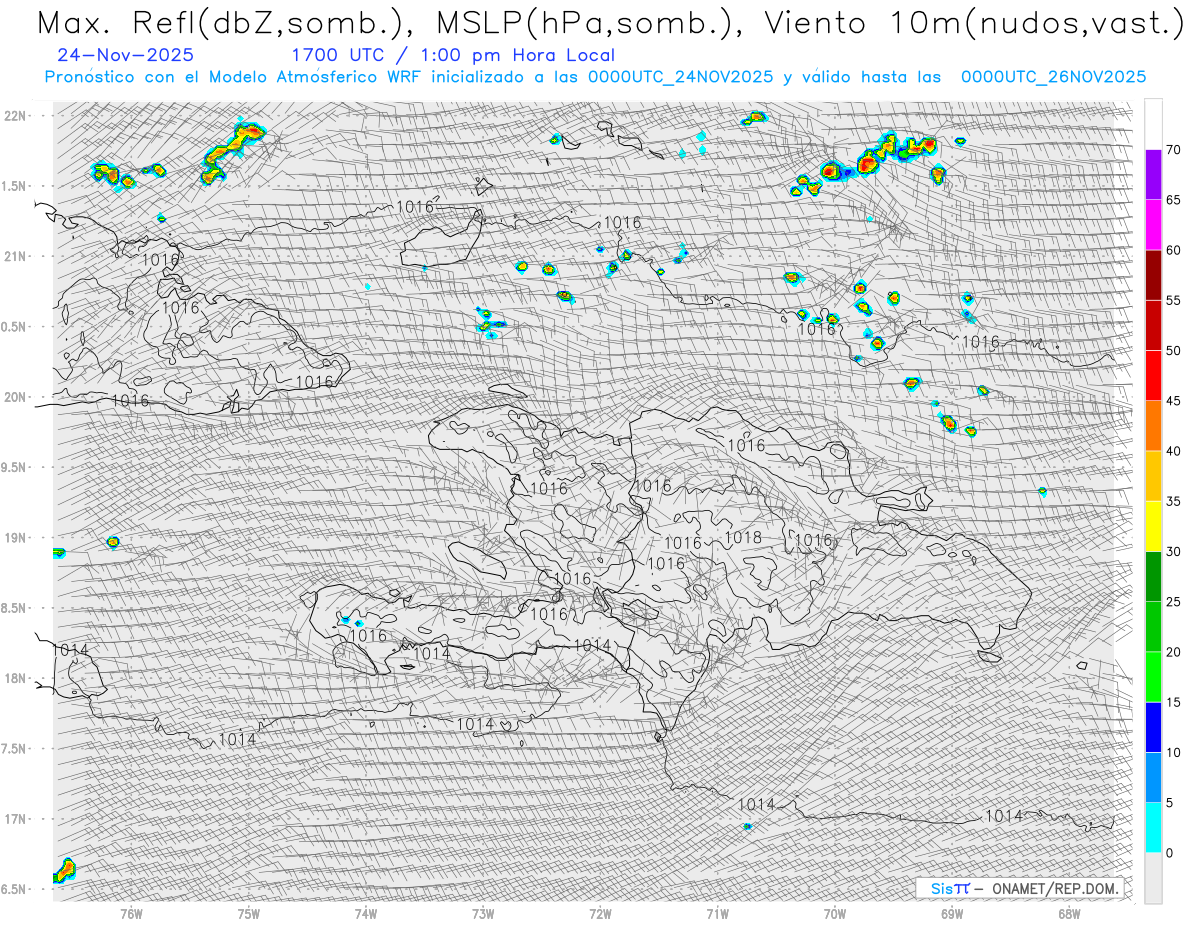This screenshot has width=1200, height=927.
Task: Click the orange 40-45 dBZ colorbar segment
Action: pos(1153,426)
